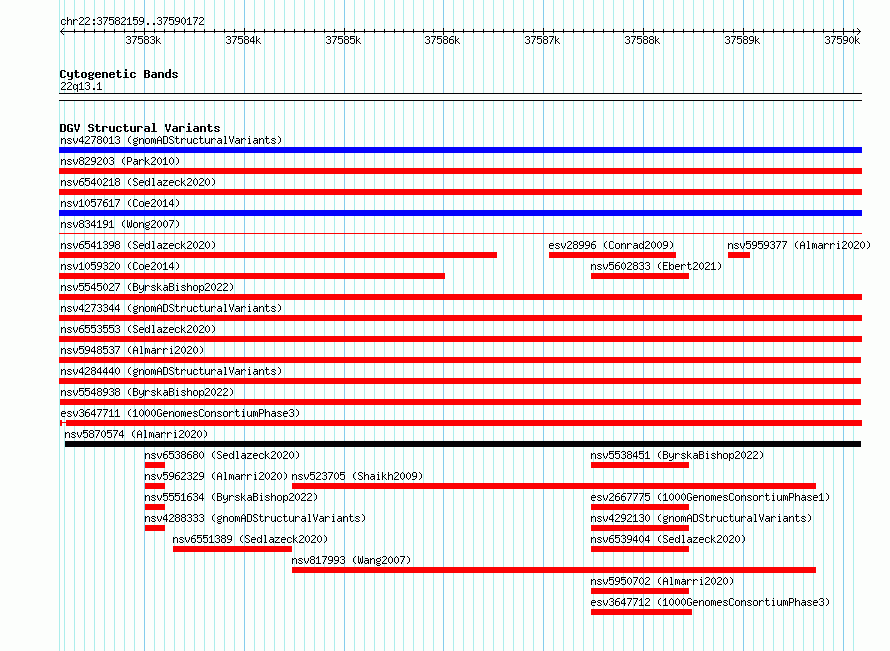This screenshot has width=890, height=651.
Task: Select variant nsv5602833 (Ebert2021)
Action: [656, 266]
